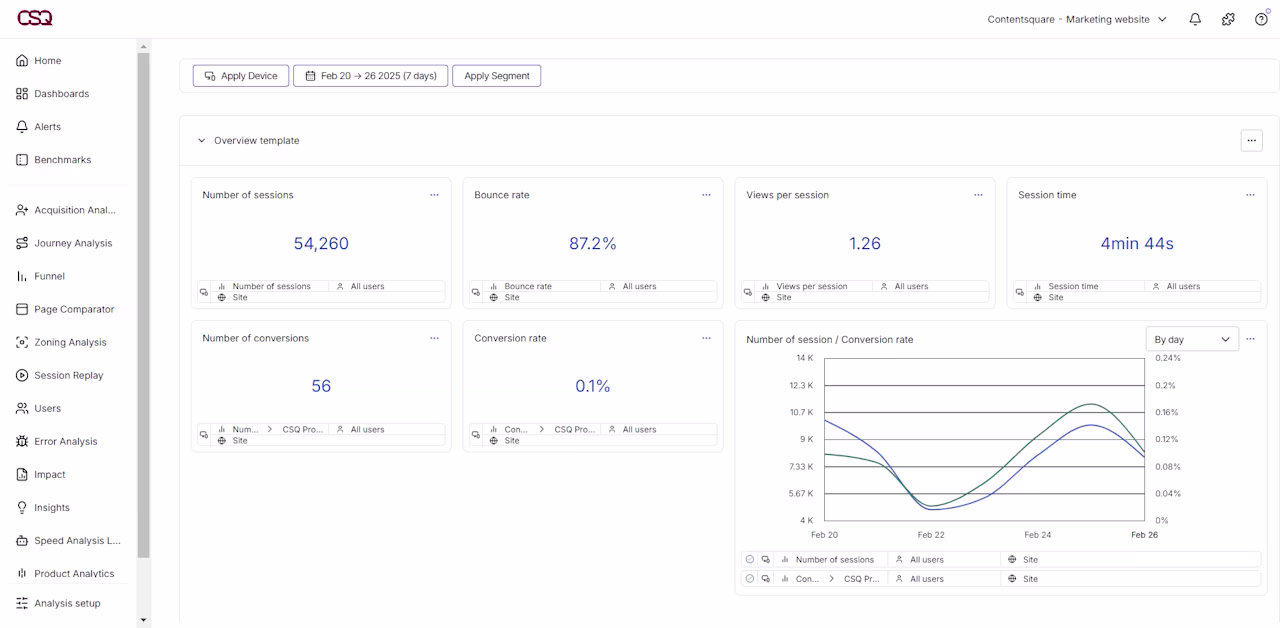
Task: Click the Error Analysis bug icon
Action: [x=22, y=441]
